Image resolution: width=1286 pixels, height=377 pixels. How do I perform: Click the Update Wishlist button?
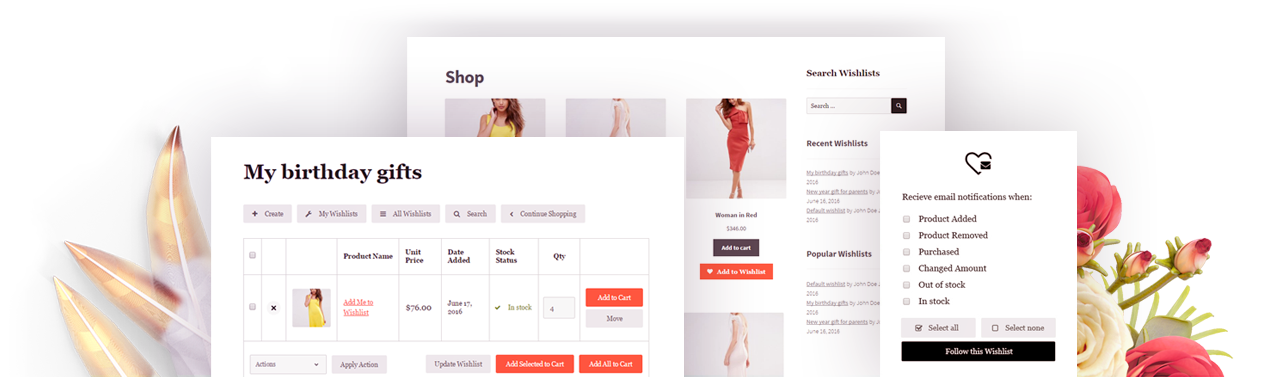point(458,364)
